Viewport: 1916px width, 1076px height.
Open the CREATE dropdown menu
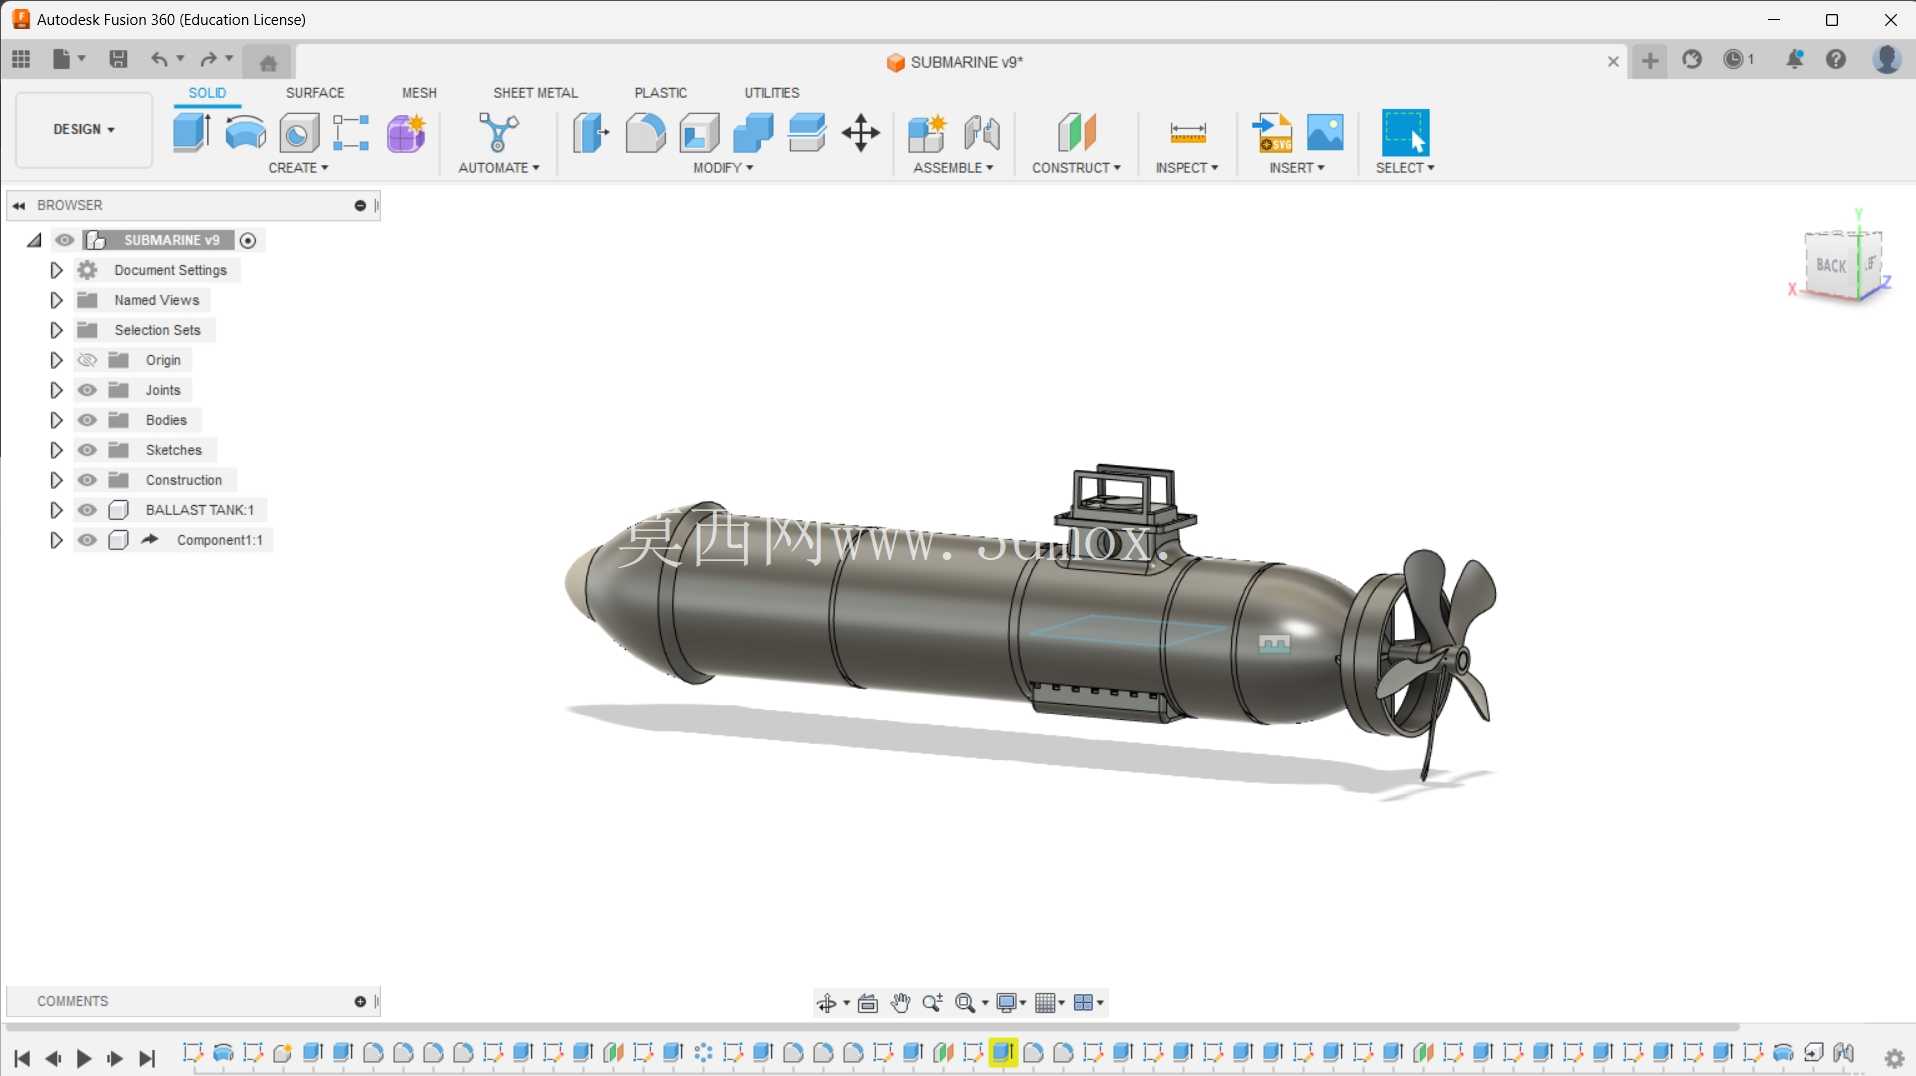tap(298, 168)
